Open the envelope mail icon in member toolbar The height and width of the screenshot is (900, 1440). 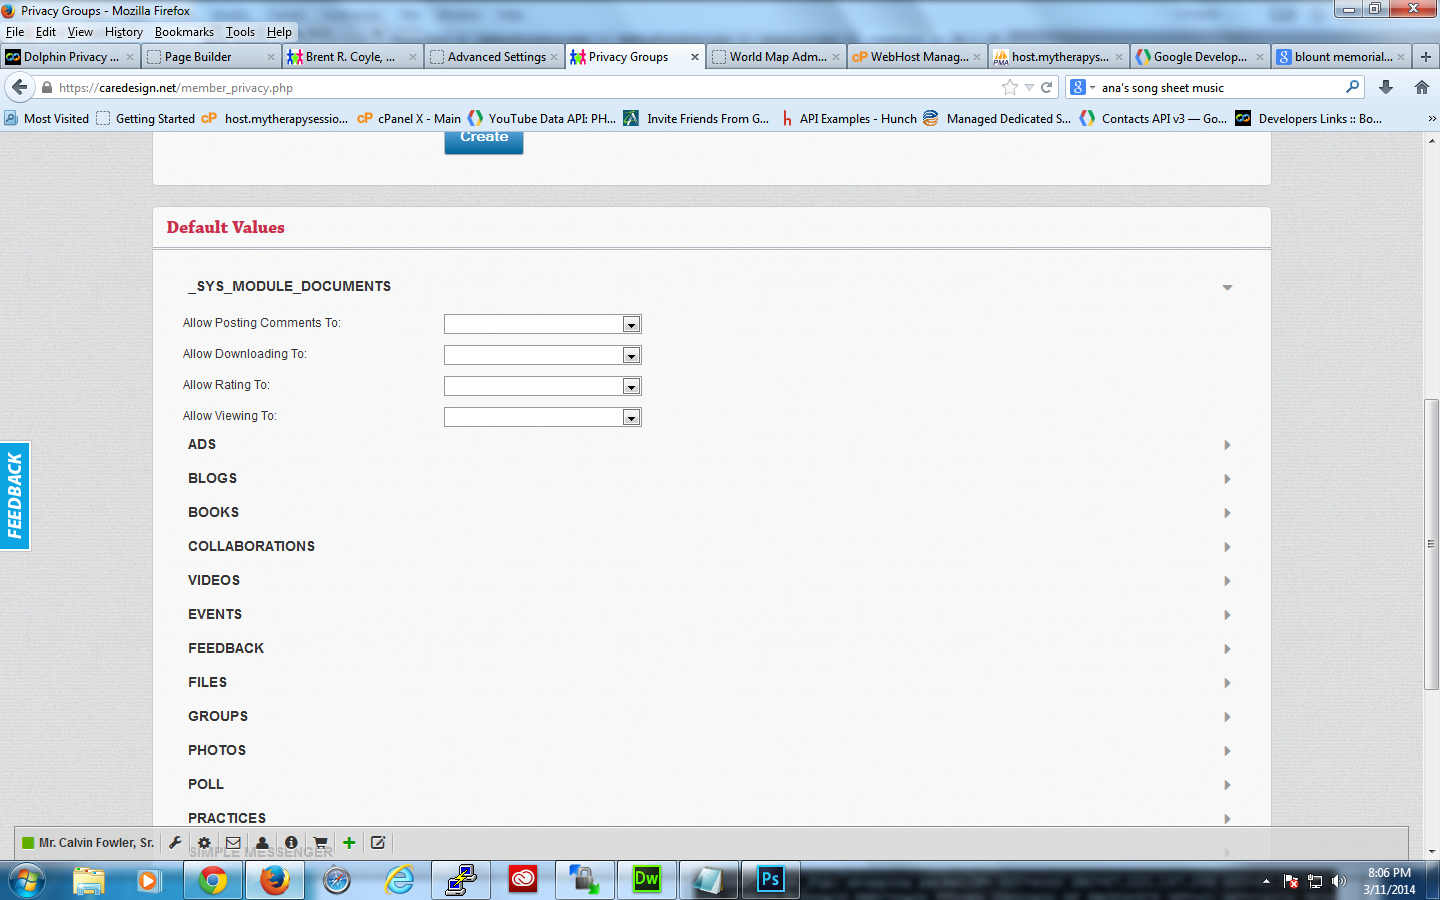(x=233, y=843)
